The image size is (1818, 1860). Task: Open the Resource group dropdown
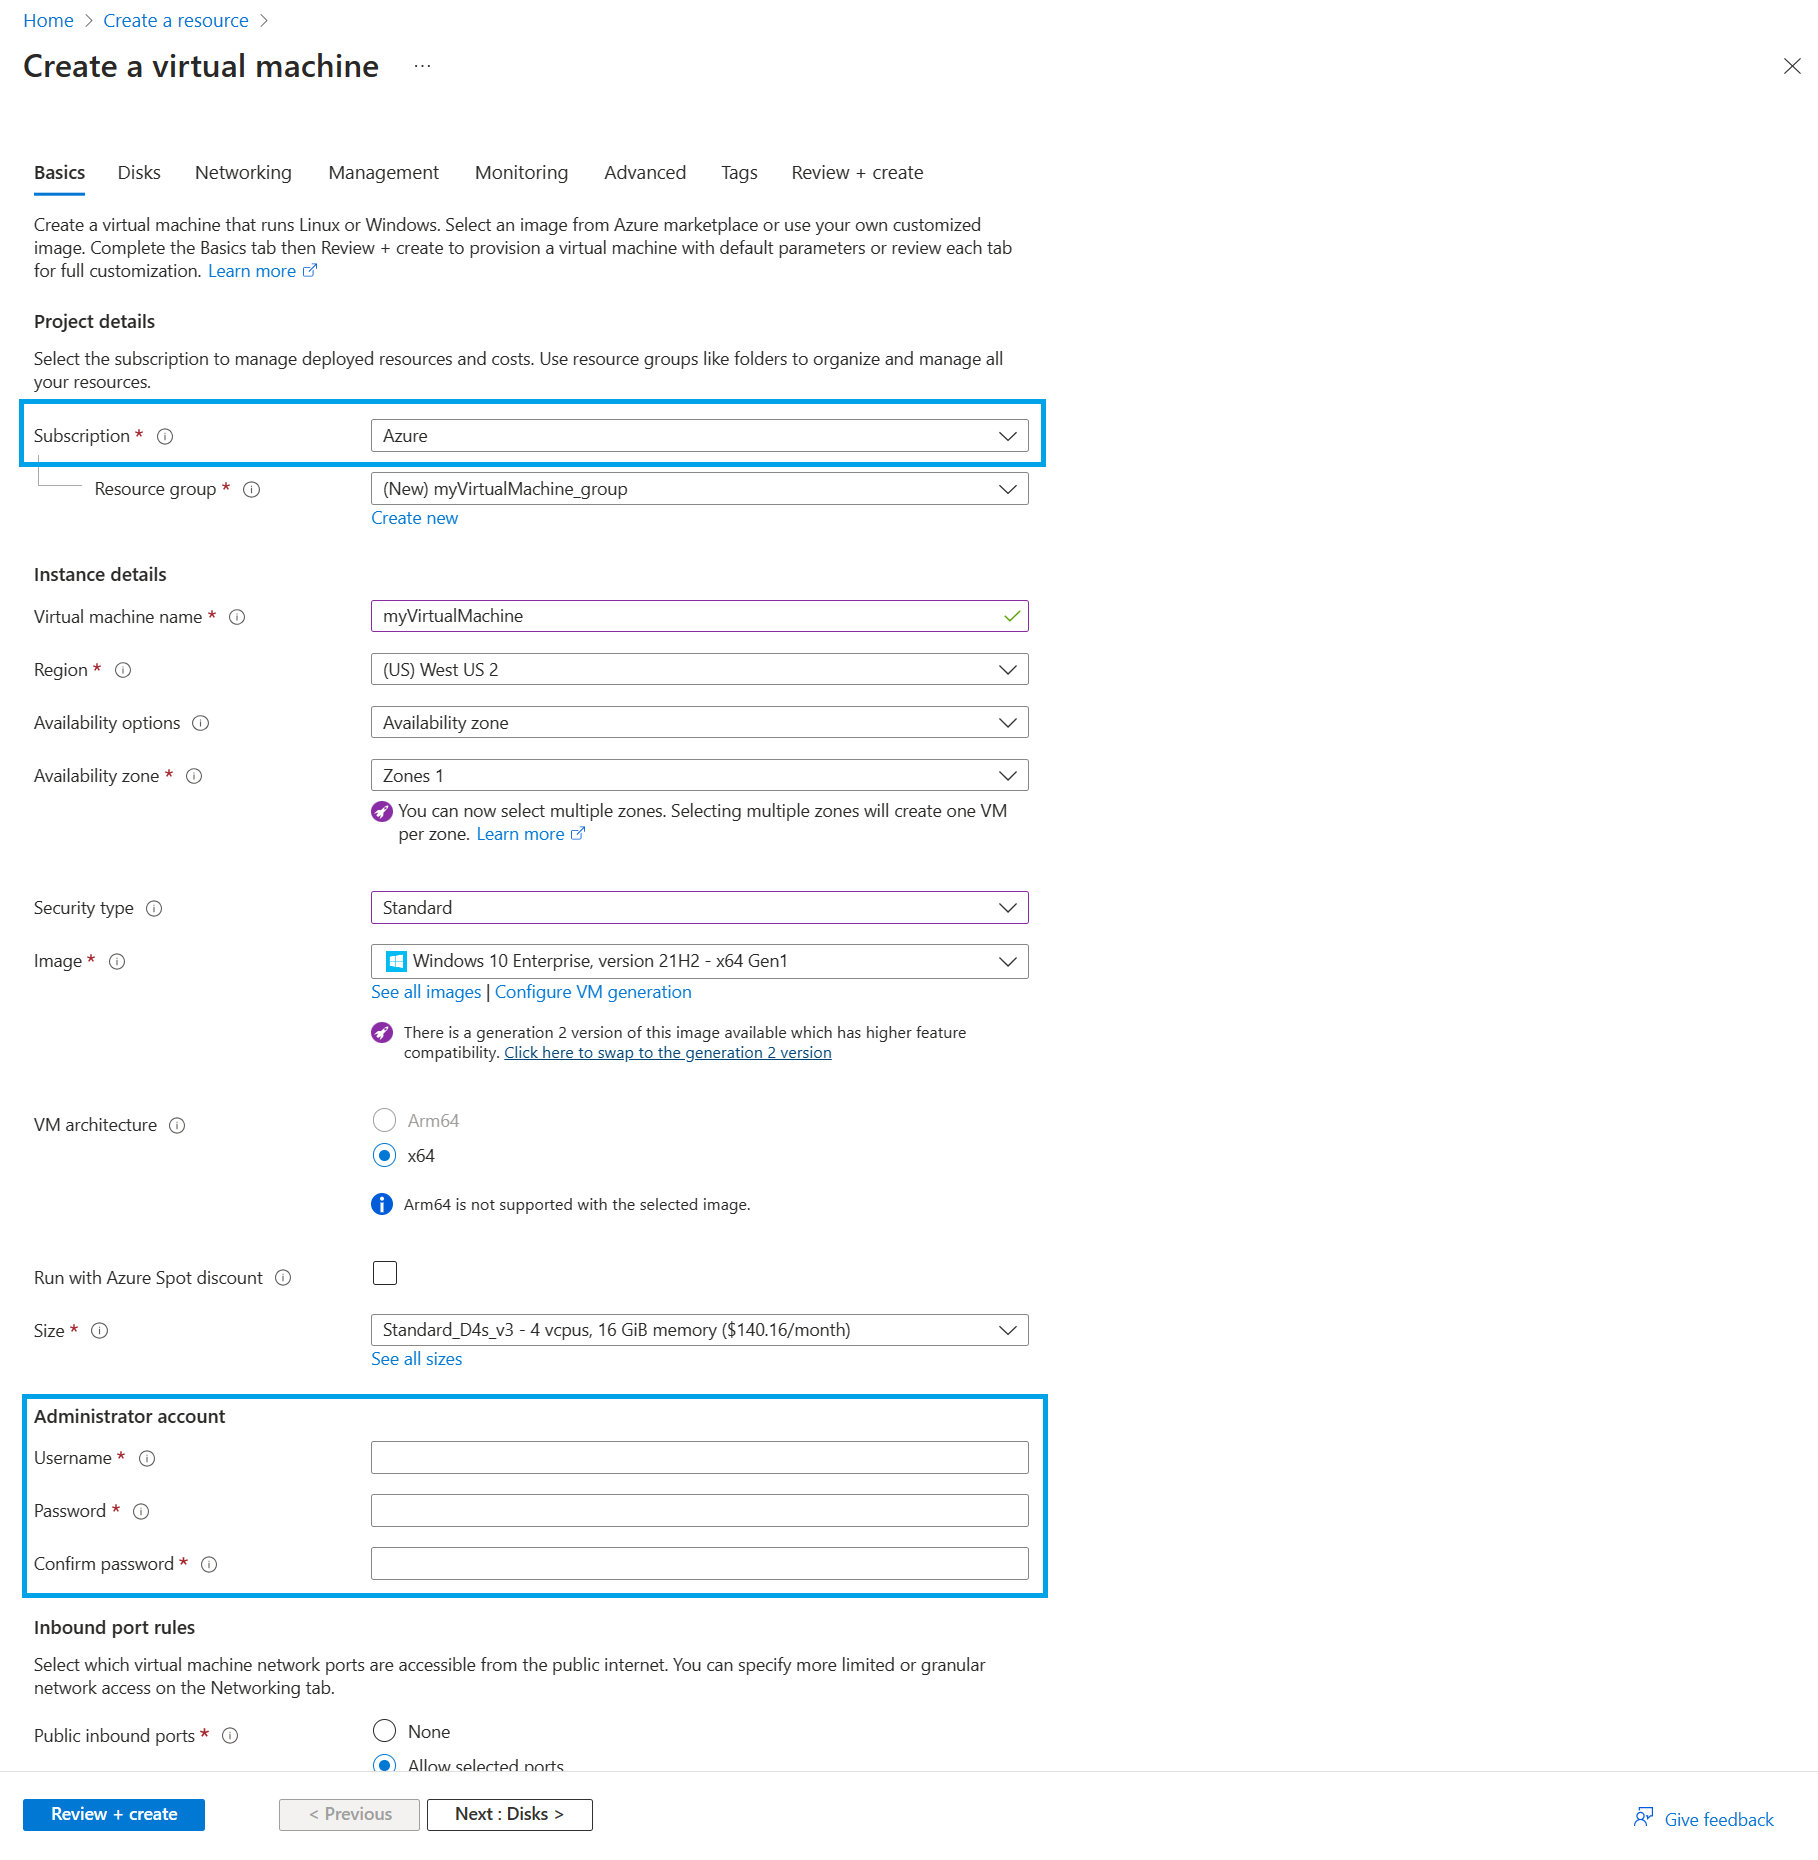click(x=699, y=490)
